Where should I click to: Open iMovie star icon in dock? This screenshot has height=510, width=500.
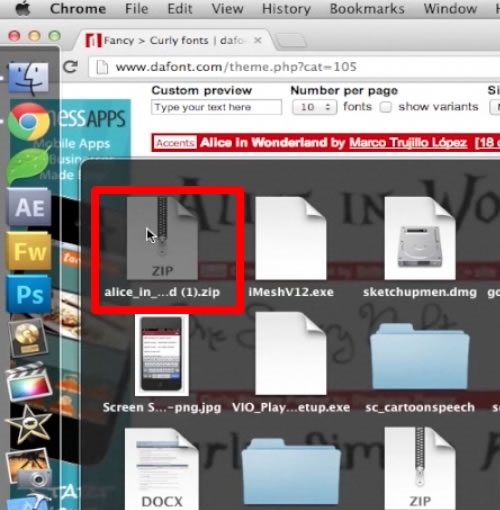29,424
